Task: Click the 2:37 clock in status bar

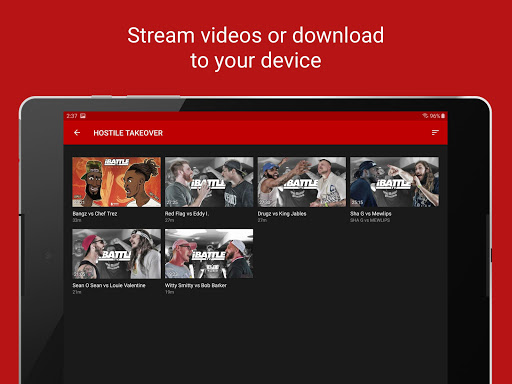Action: 72,116
